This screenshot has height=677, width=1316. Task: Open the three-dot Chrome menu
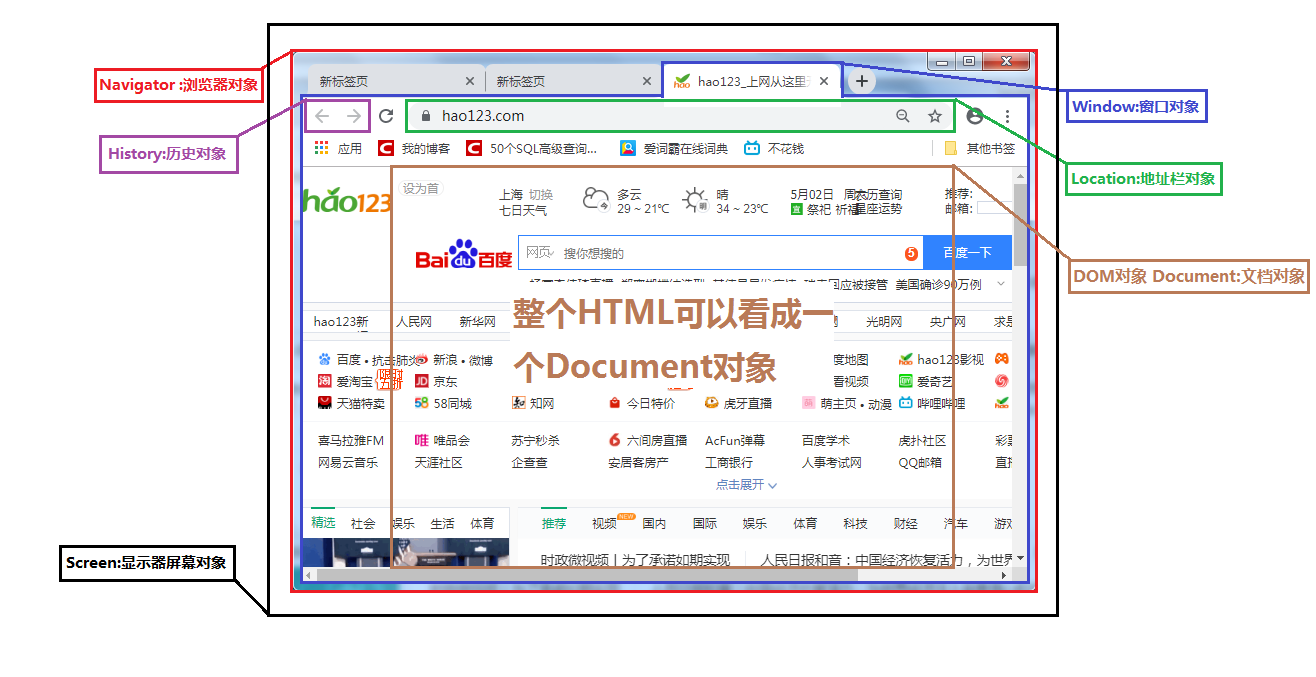(1007, 116)
